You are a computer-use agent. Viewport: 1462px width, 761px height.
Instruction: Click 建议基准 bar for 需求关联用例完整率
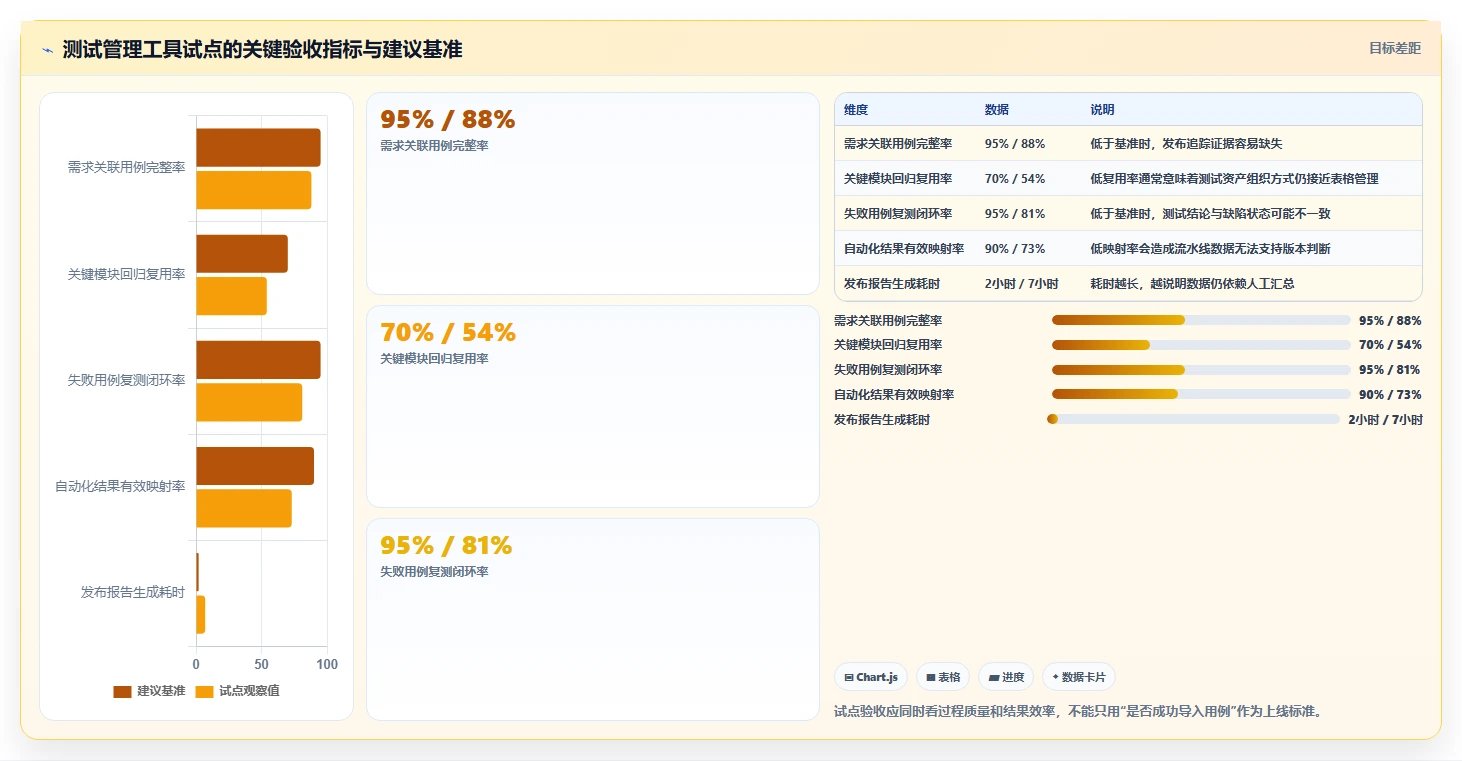coord(258,148)
